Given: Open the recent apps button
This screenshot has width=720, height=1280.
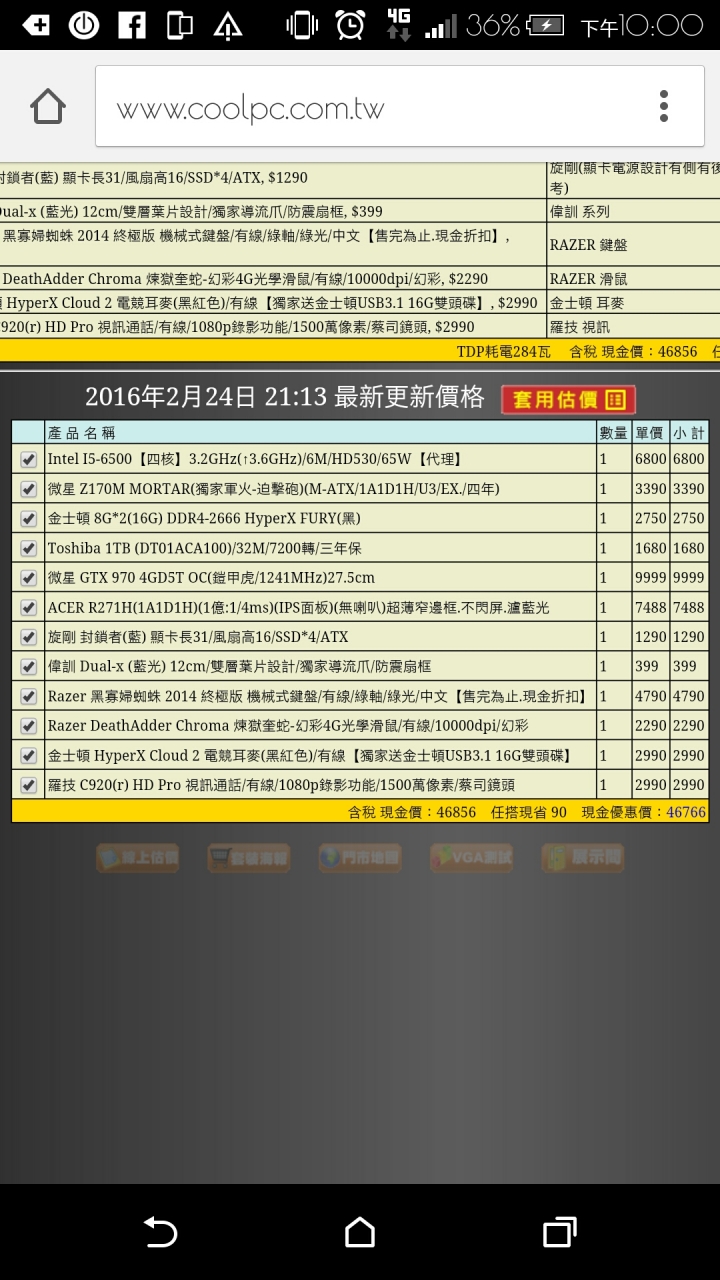Looking at the screenshot, I should pyautogui.click(x=560, y=1232).
